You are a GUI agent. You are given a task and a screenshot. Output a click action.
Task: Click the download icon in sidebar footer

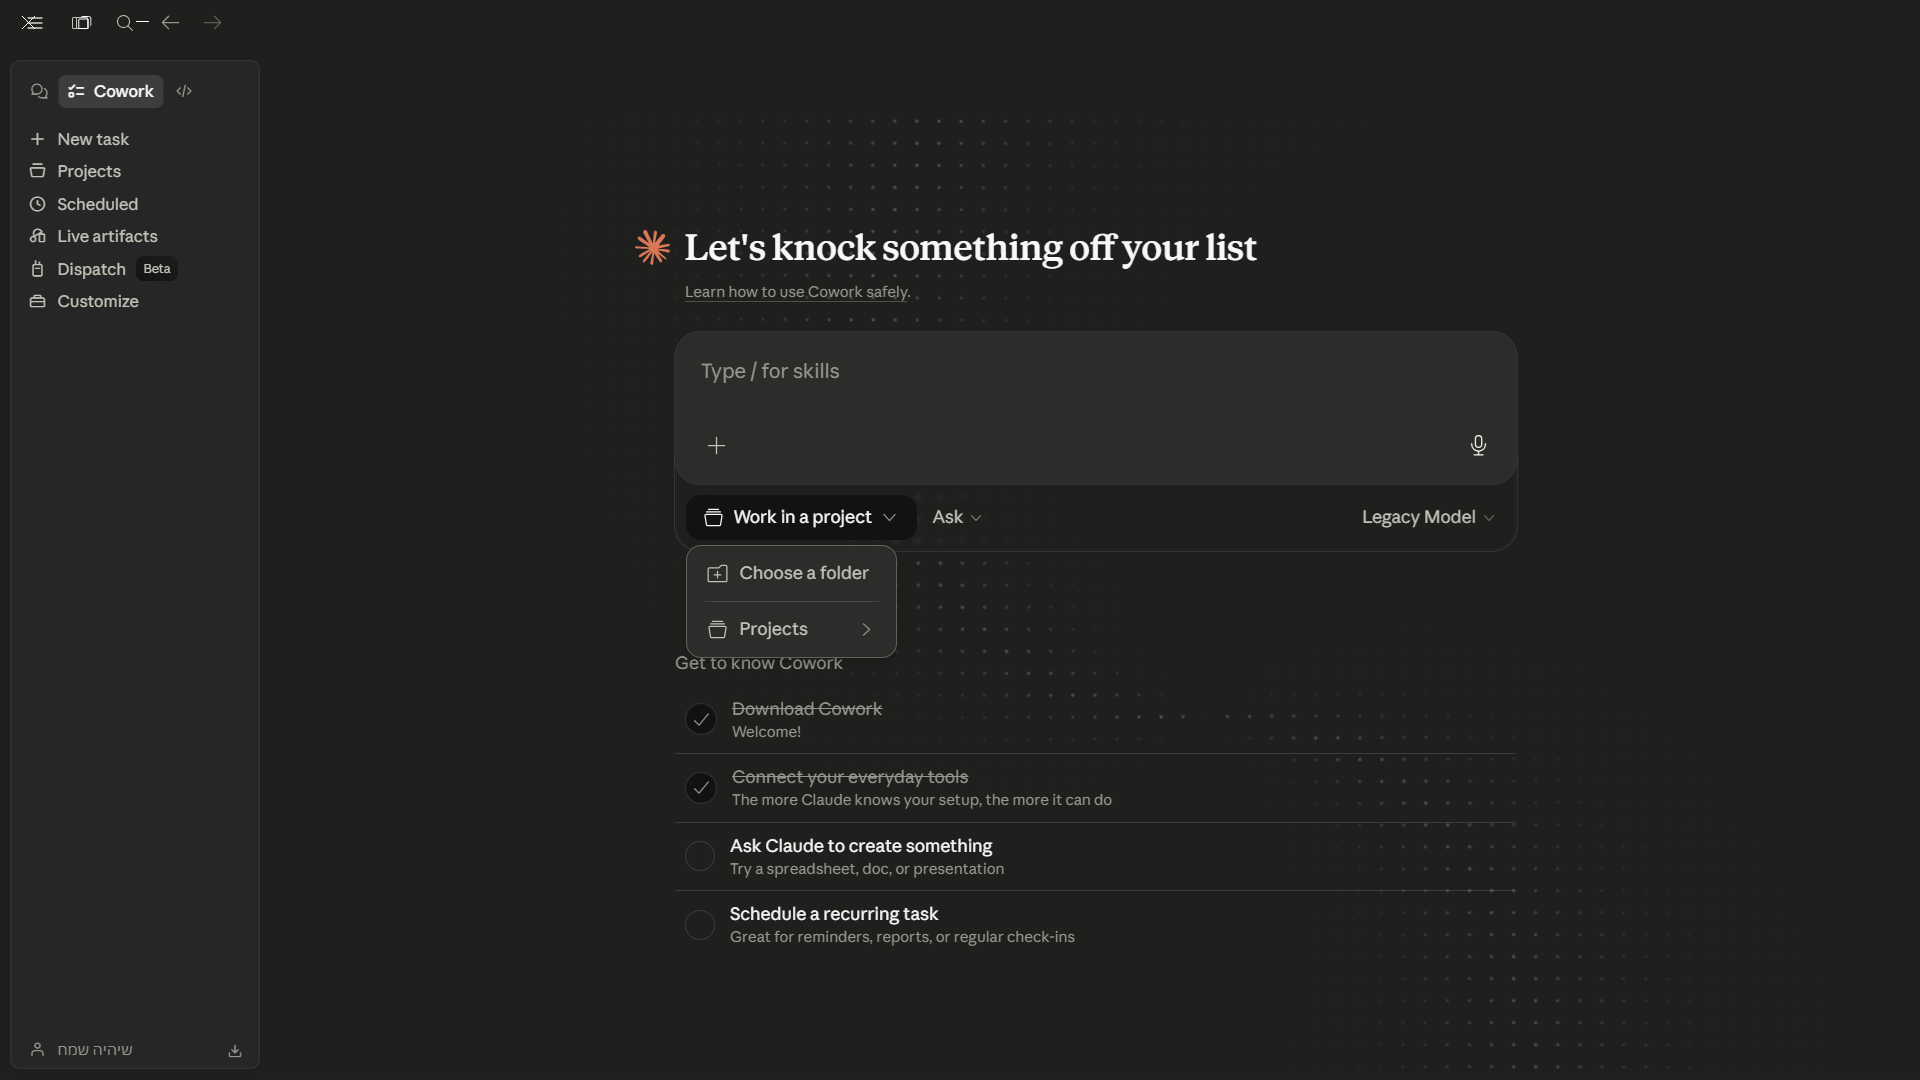pos(235,1051)
